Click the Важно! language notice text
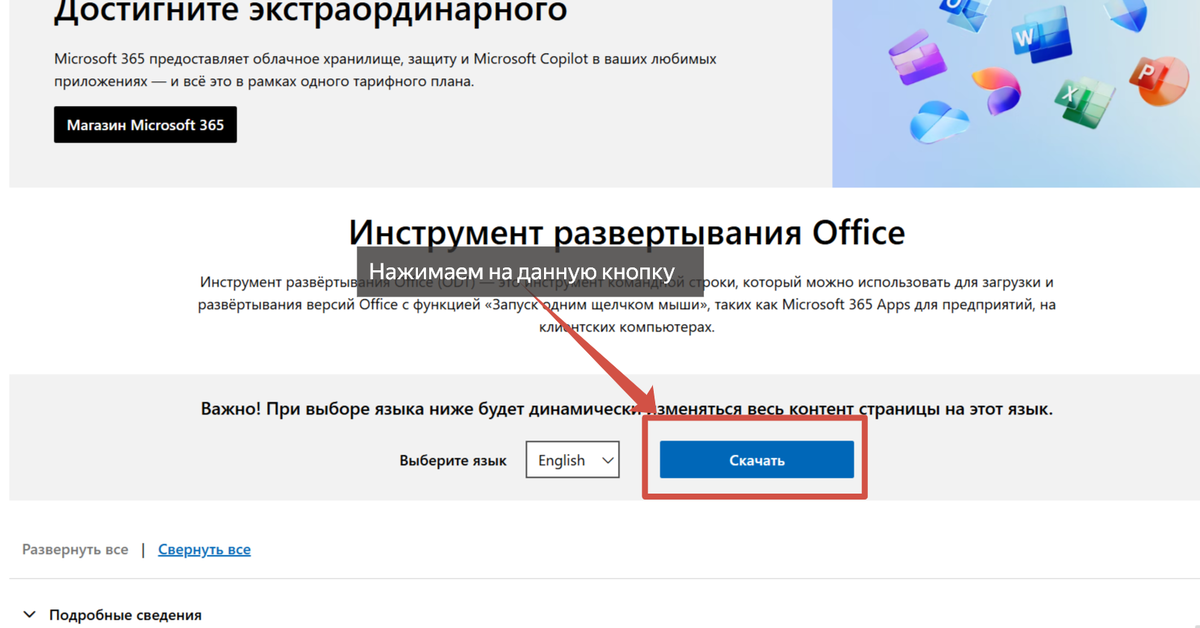Image resolution: width=1200 pixels, height=628 pixels. click(627, 409)
